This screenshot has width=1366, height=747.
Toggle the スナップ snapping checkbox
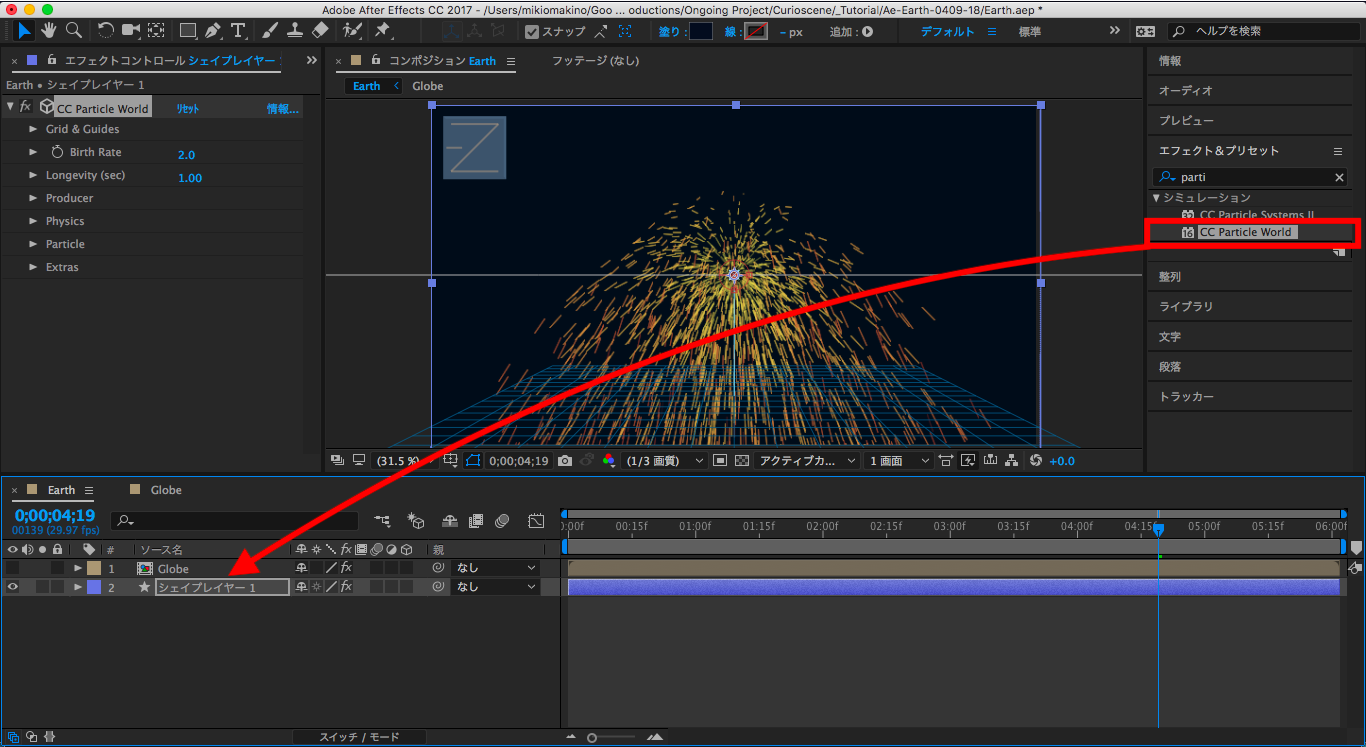532,32
